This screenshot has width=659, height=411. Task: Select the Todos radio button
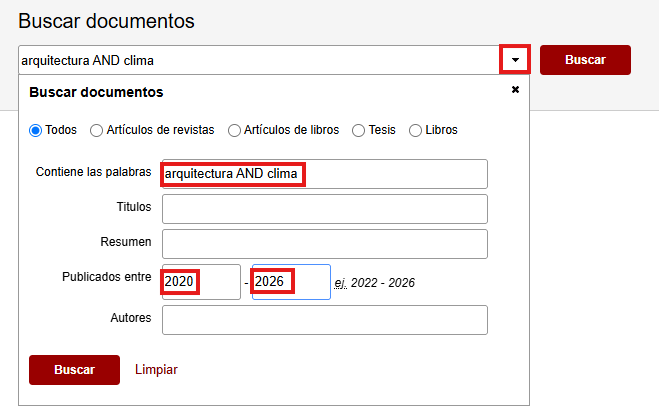point(36,130)
